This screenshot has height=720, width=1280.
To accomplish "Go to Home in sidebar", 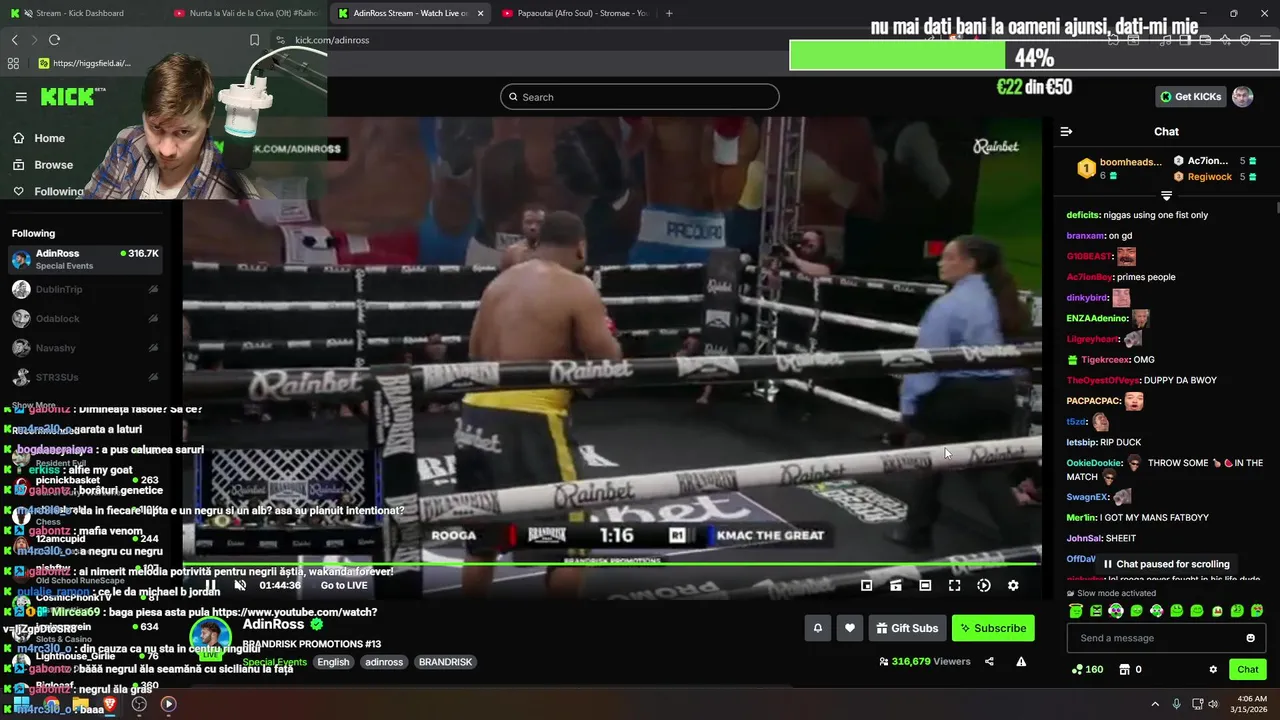I will coord(39,138).
